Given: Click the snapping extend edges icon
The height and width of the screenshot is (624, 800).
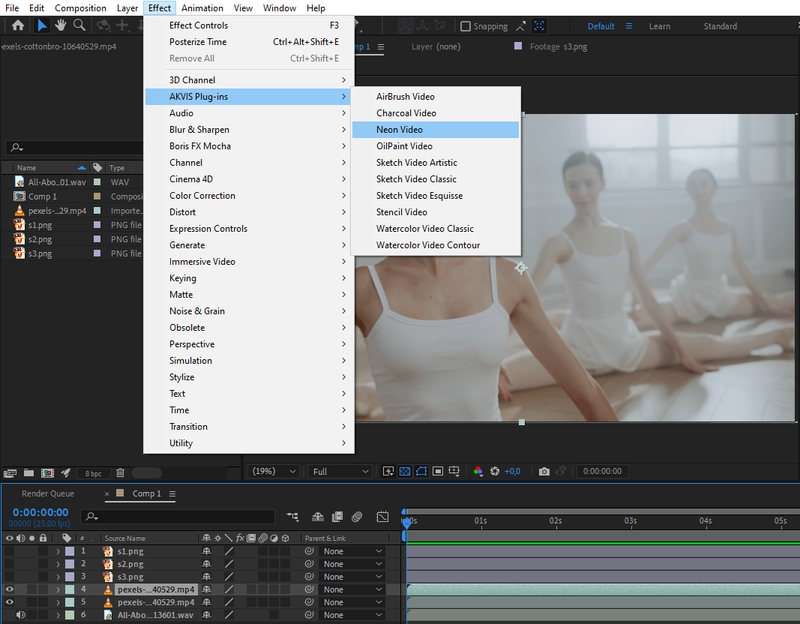Looking at the screenshot, I should coord(521,26).
